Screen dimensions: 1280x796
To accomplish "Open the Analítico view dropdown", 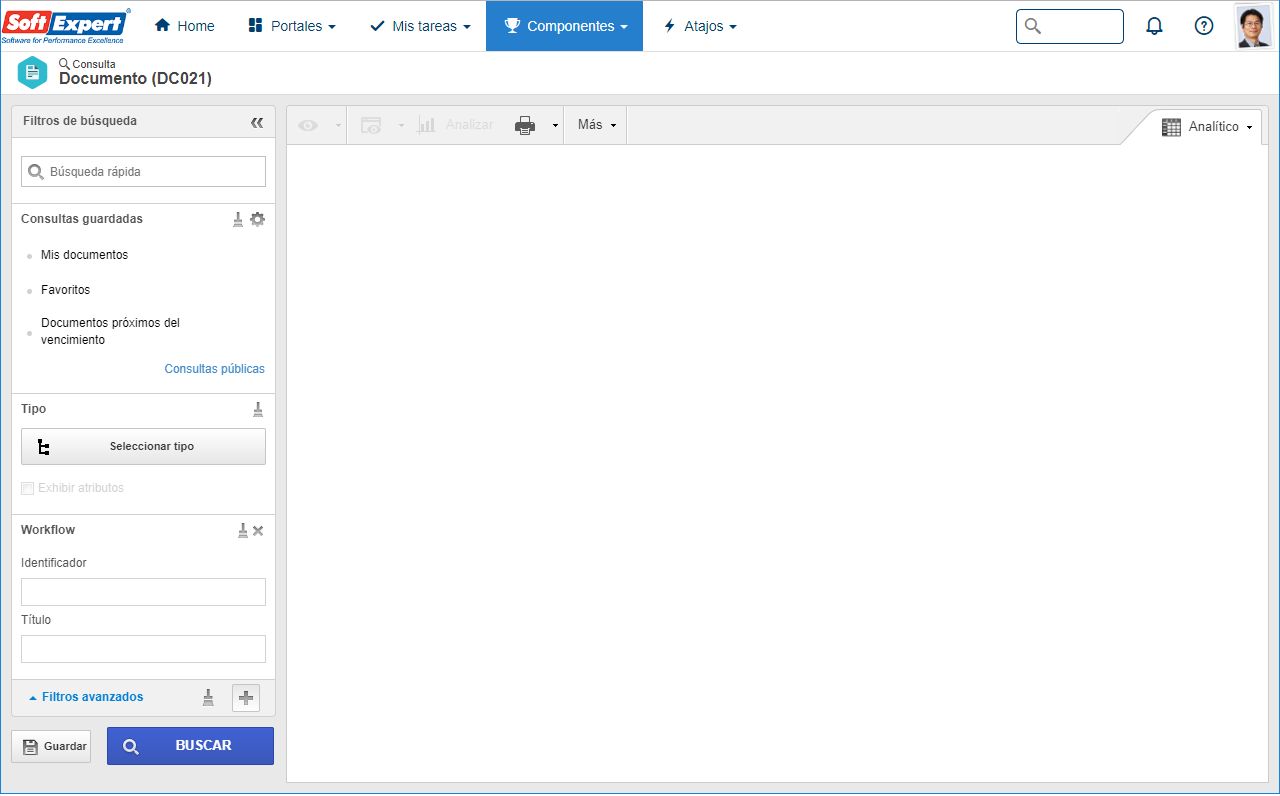I will click(x=1207, y=127).
